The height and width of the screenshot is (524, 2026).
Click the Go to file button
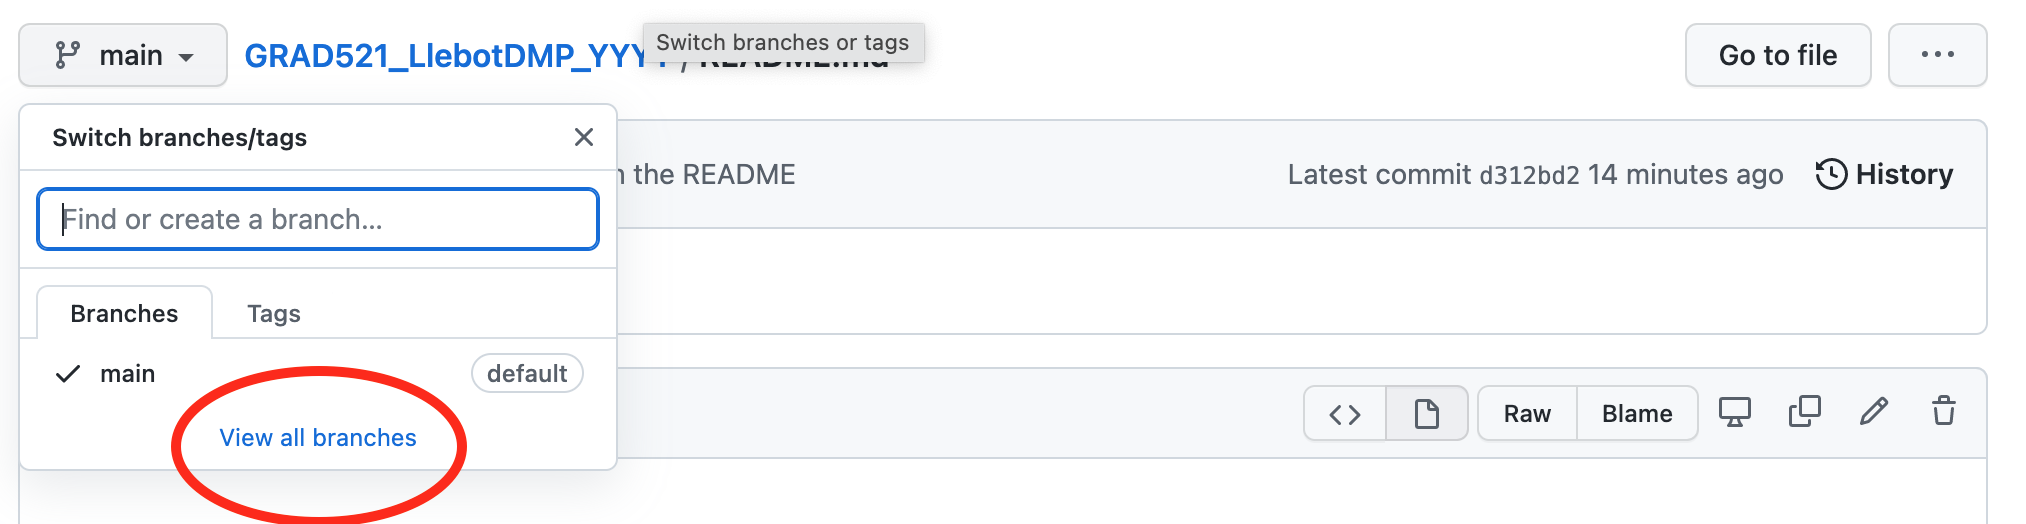coord(1777,55)
